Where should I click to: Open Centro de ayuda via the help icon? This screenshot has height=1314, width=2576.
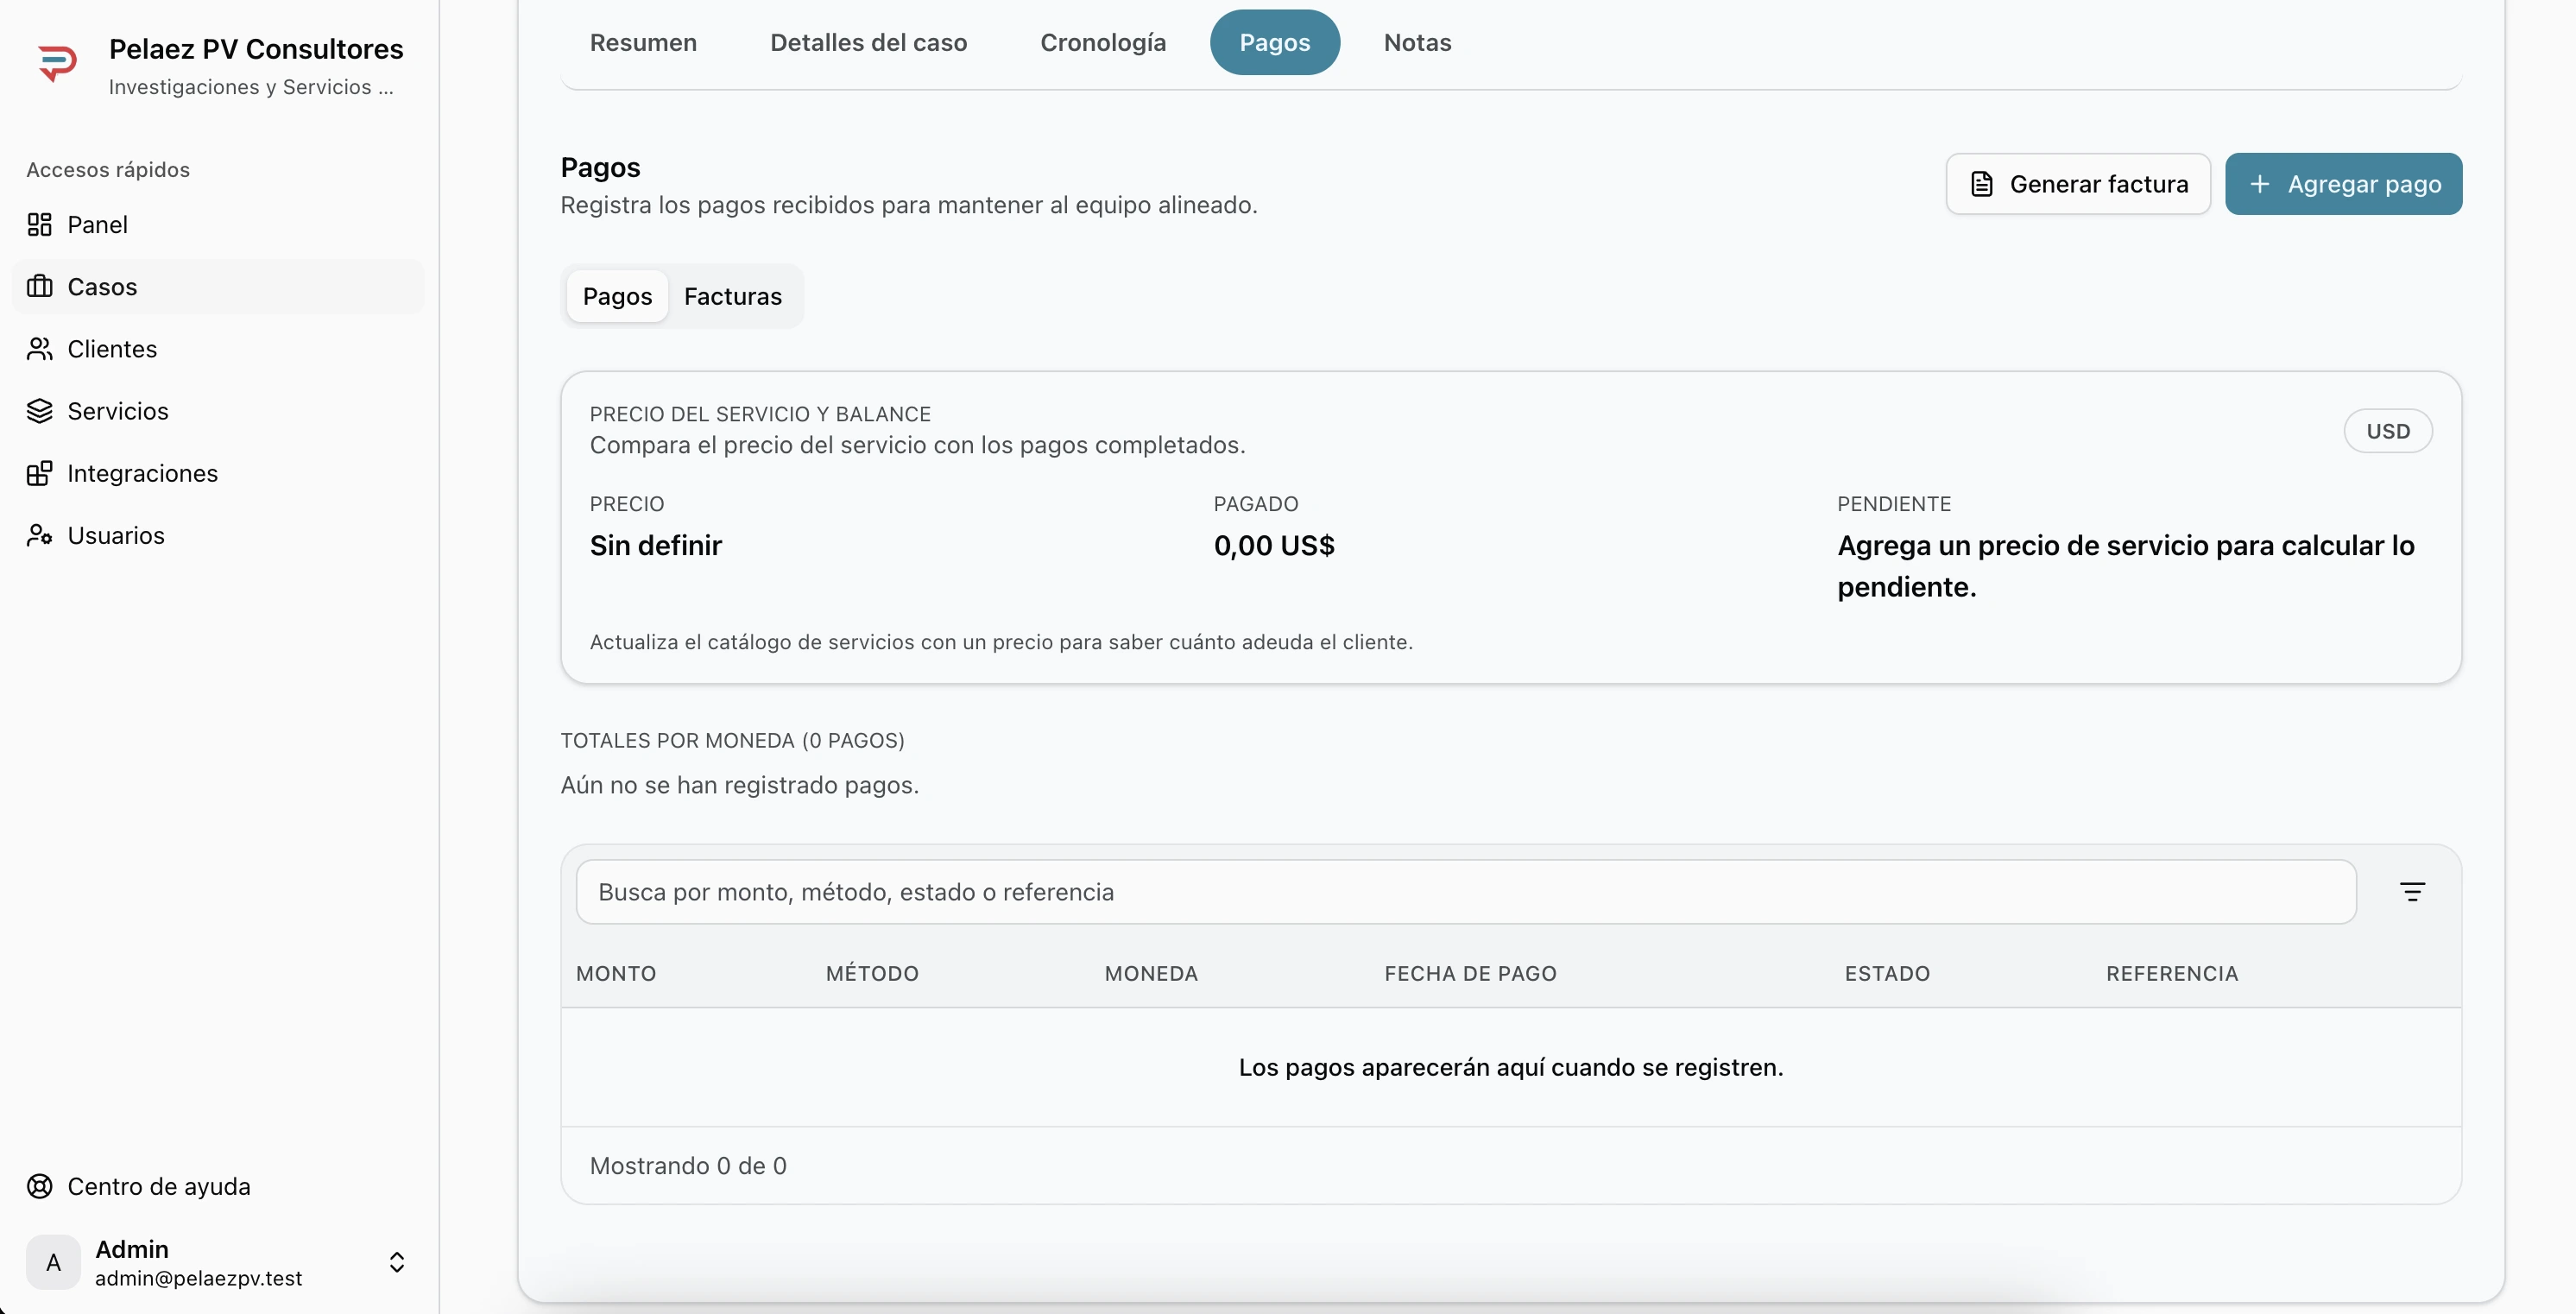(38, 1186)
